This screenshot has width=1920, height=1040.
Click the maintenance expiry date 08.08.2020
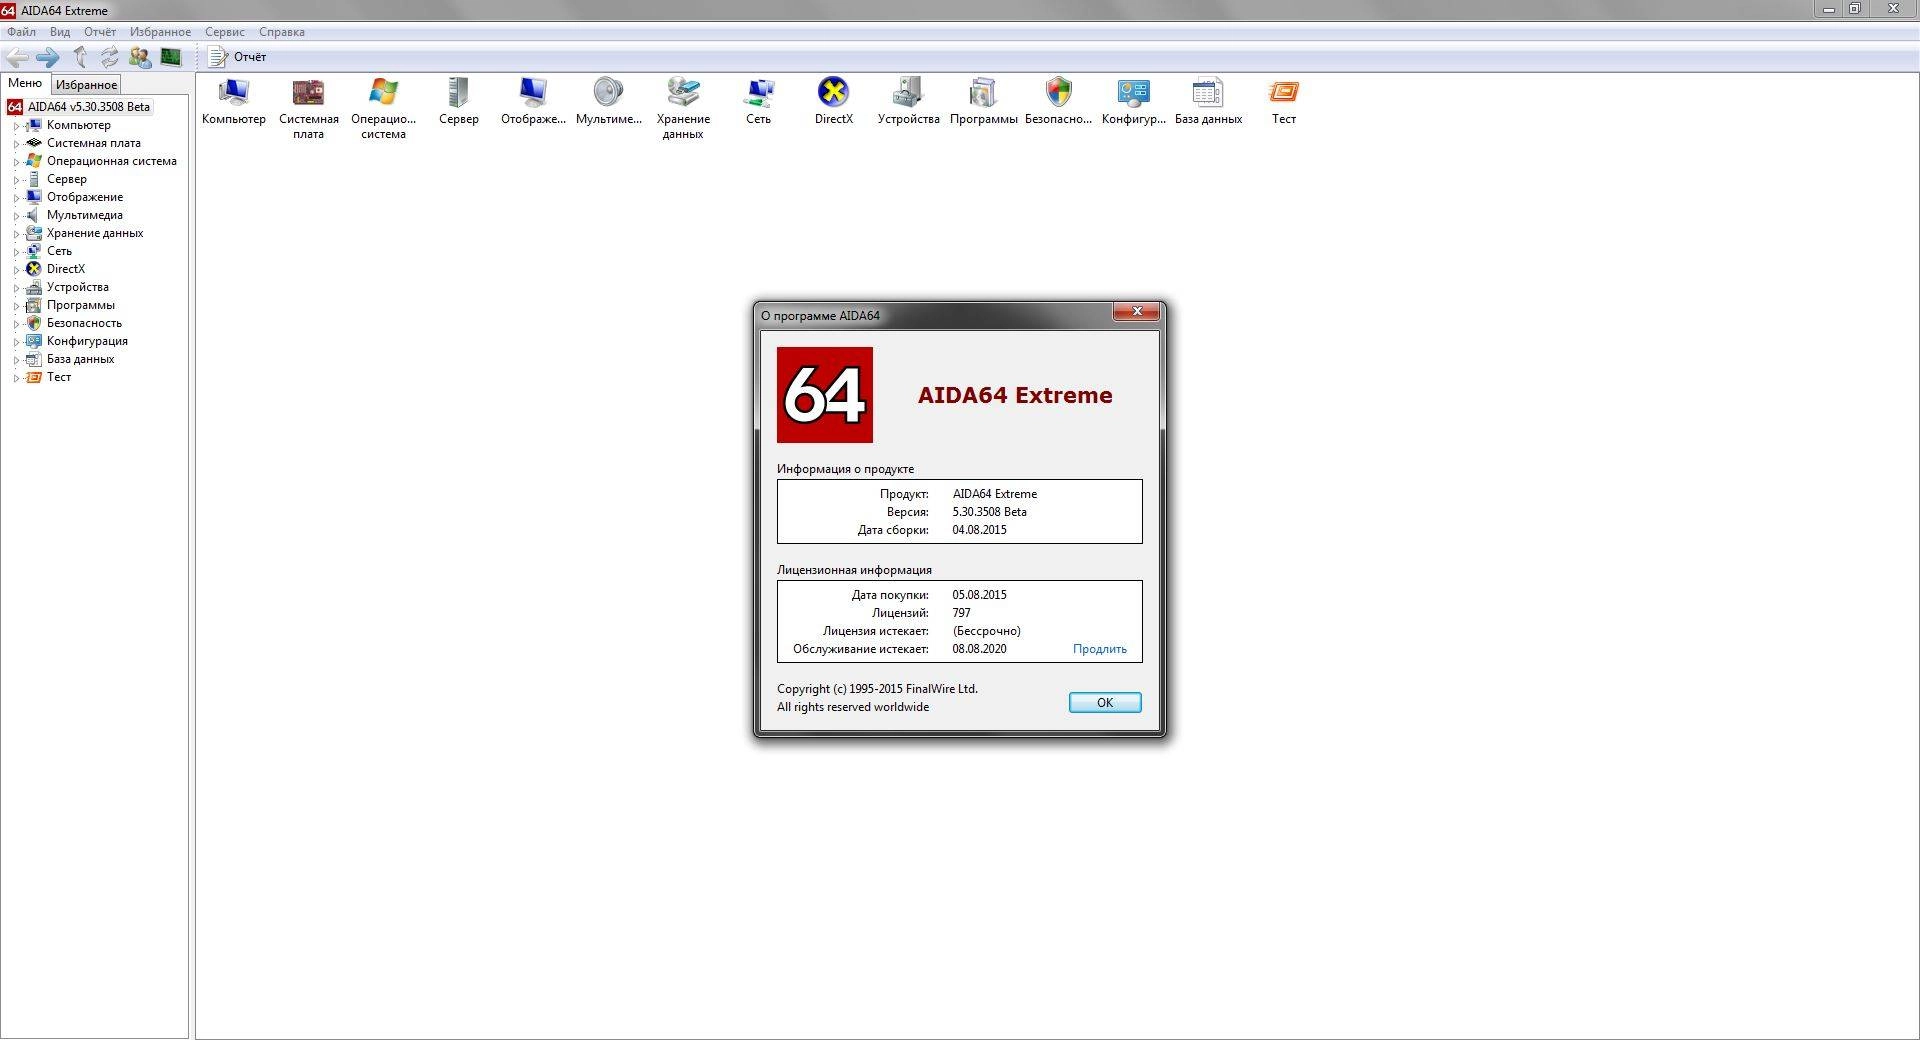click(x=979, y=649)
